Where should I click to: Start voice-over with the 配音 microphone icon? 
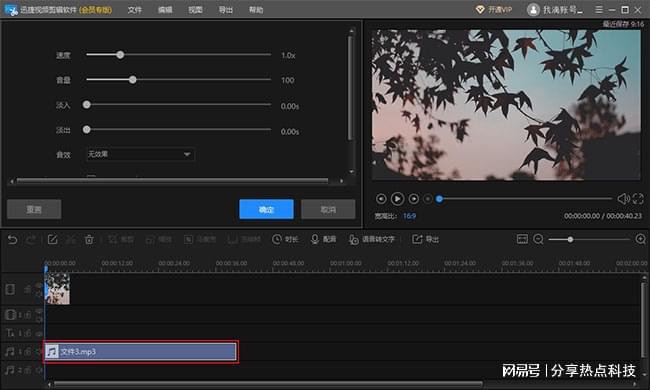click(x=324, y=239)
